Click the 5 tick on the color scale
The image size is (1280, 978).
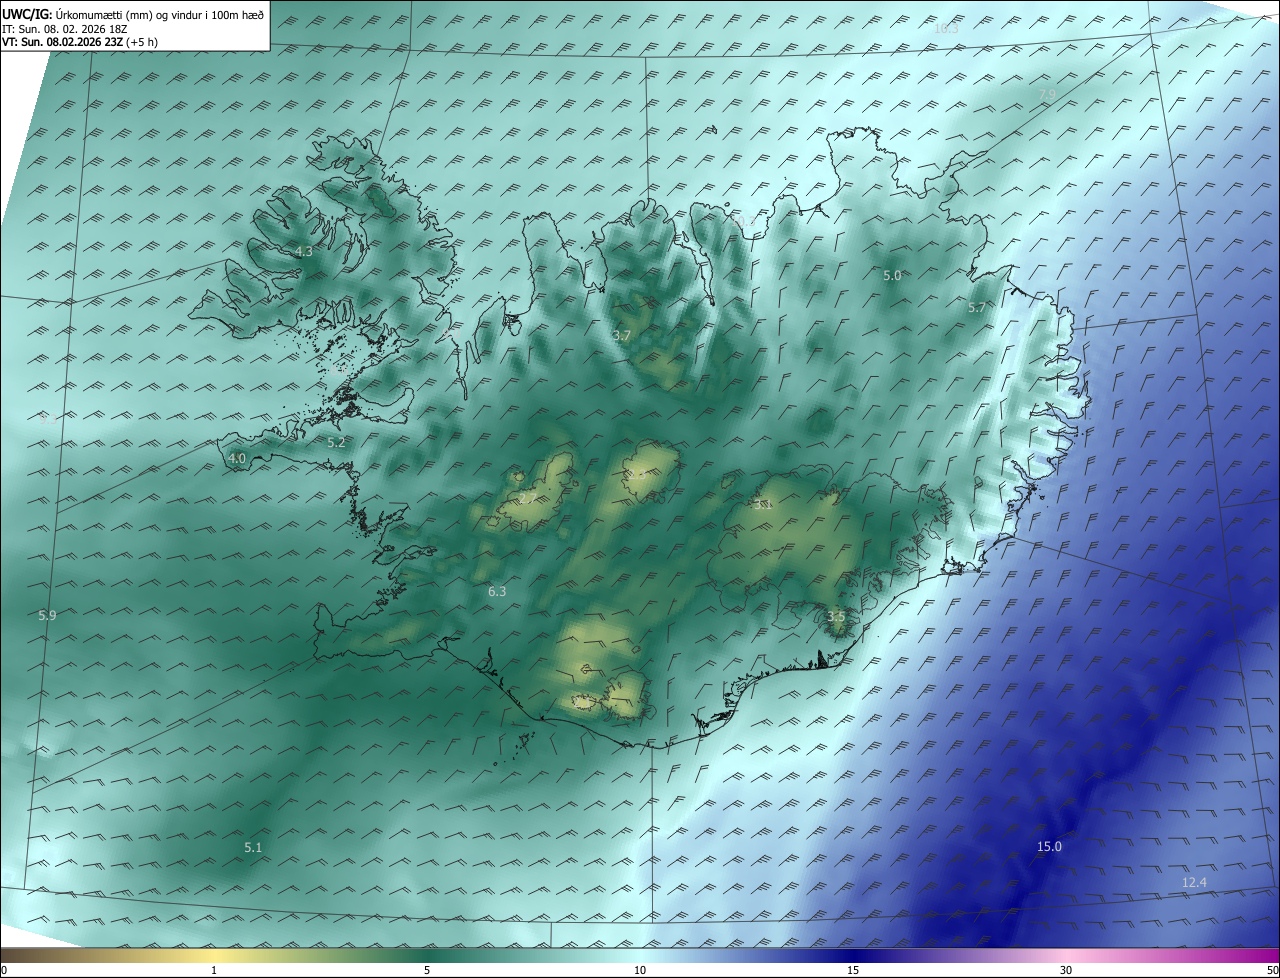pyautogui.click(x=427, y=971)
